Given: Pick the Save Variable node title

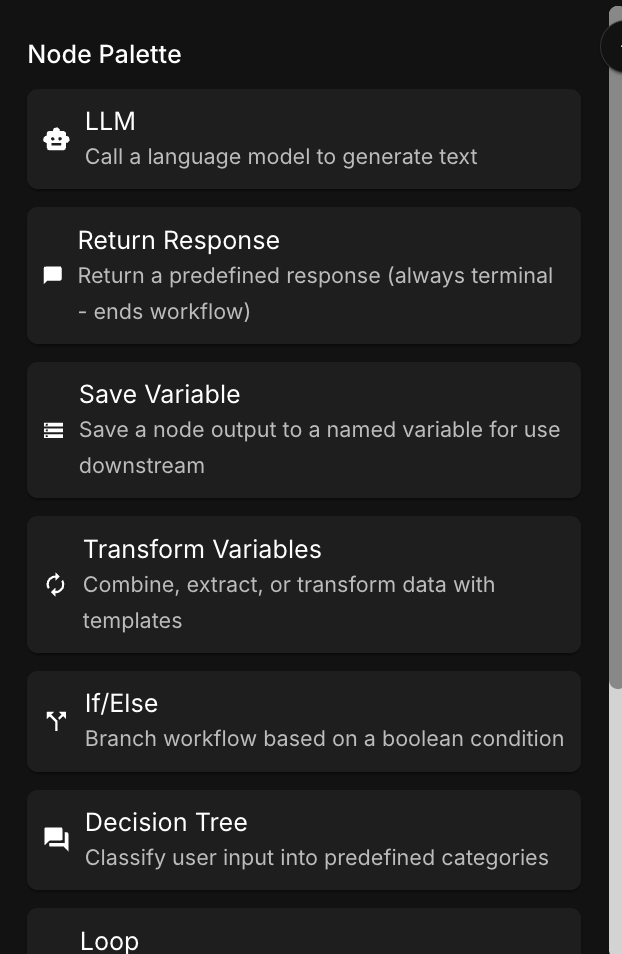Looking at the screenshot, I should (x=160, y=394).
